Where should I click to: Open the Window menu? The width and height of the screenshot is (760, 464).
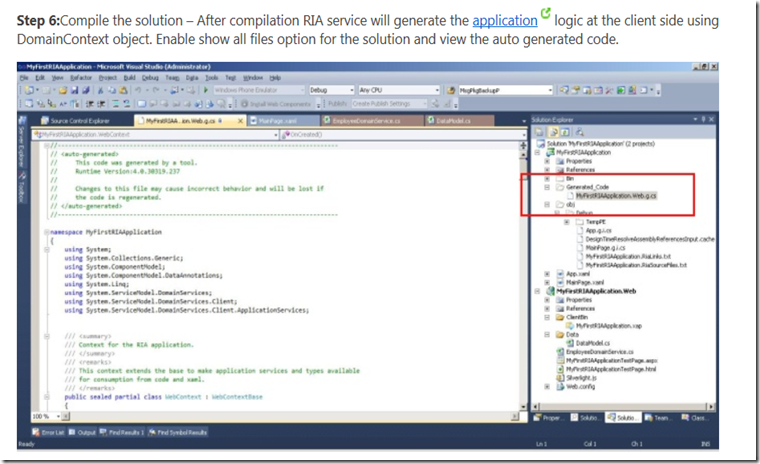(x=253, y=78)
